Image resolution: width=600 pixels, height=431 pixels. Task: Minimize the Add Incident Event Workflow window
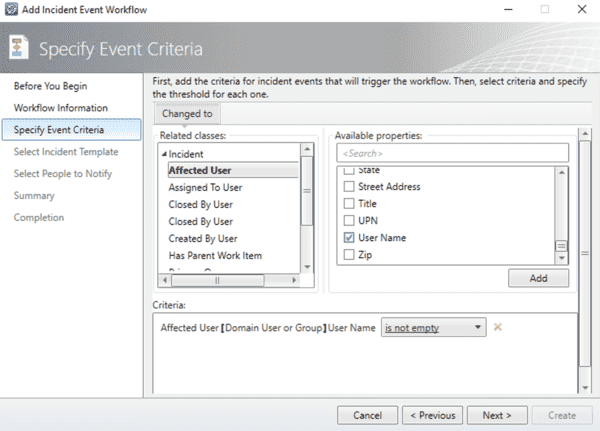click(508, 9)
